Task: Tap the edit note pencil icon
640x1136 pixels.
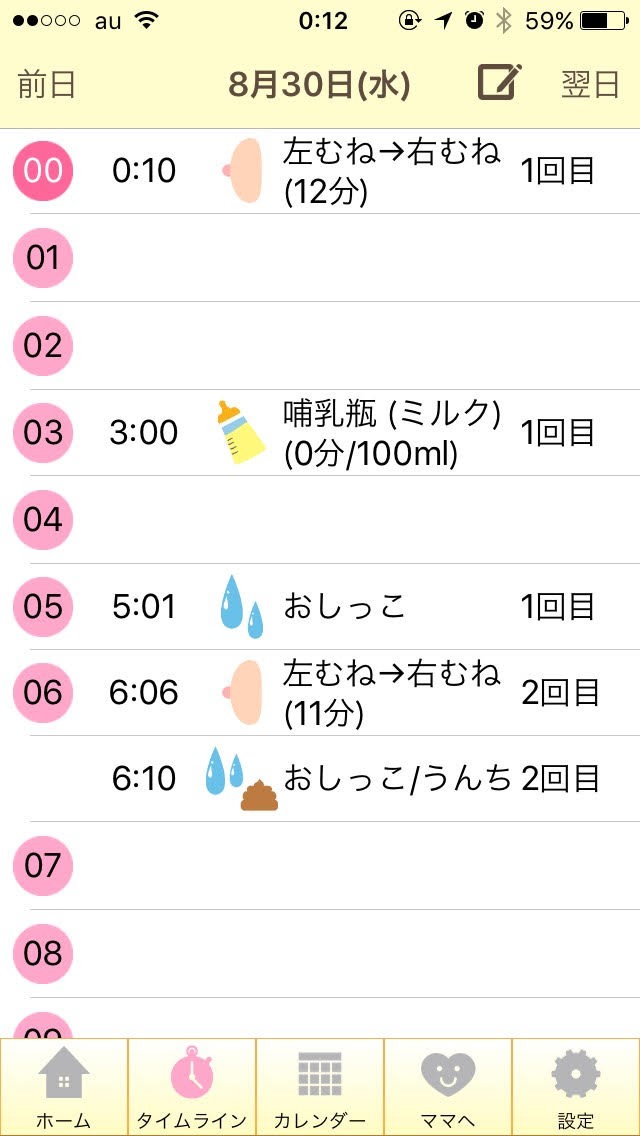Action: pos(499,84)
